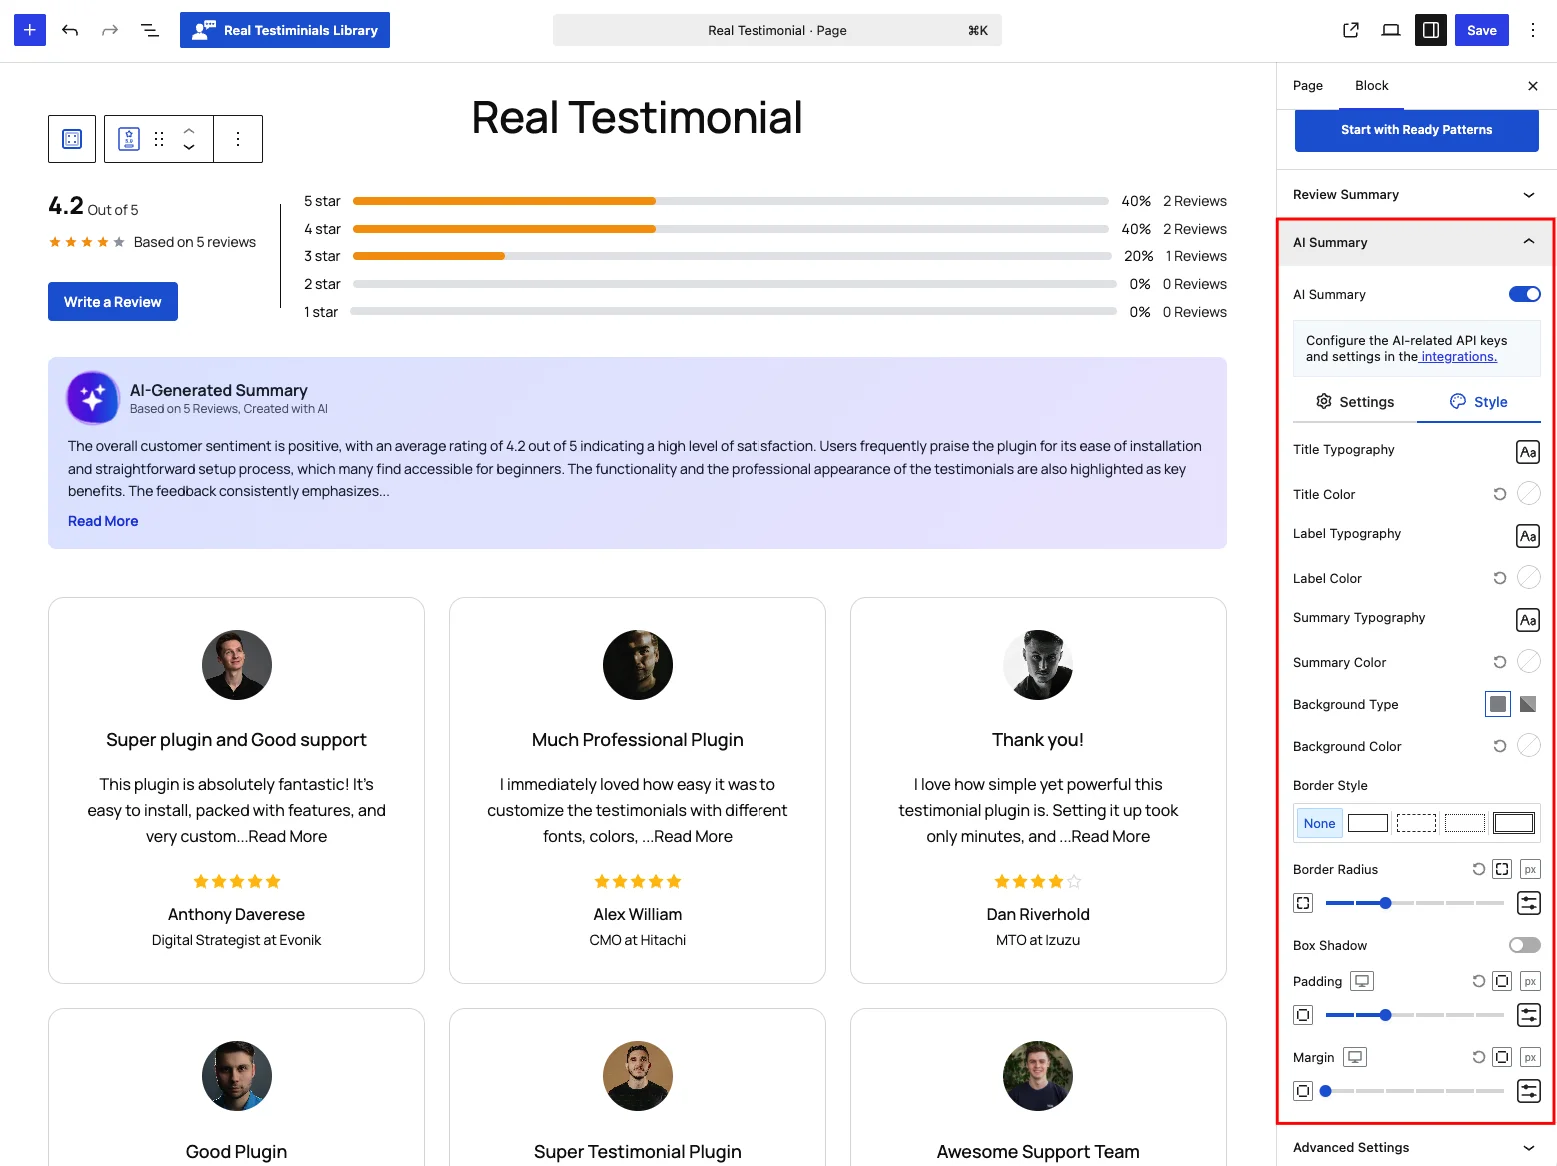Open Label Typography settings

click(x=1528, y=536)
